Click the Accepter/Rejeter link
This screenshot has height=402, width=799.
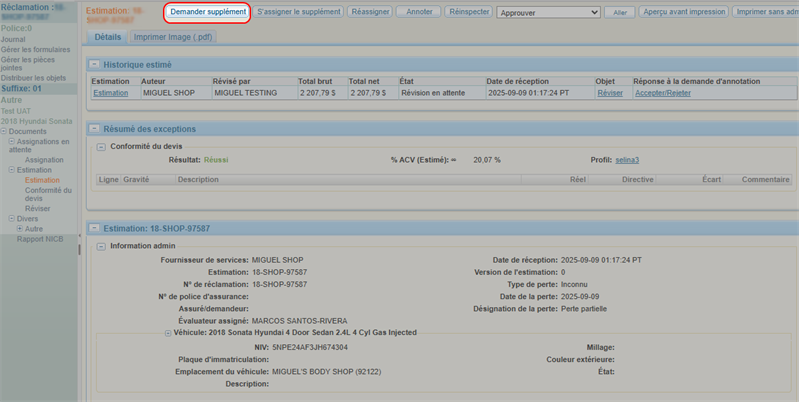pyautogui.click(x=663, y=93)
